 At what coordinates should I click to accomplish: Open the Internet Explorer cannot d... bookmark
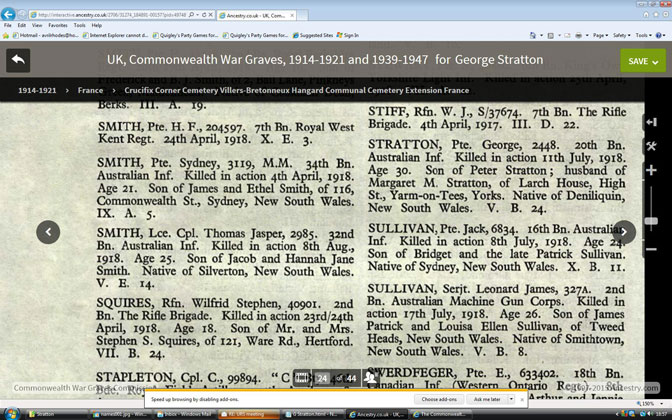coord(116,36)
